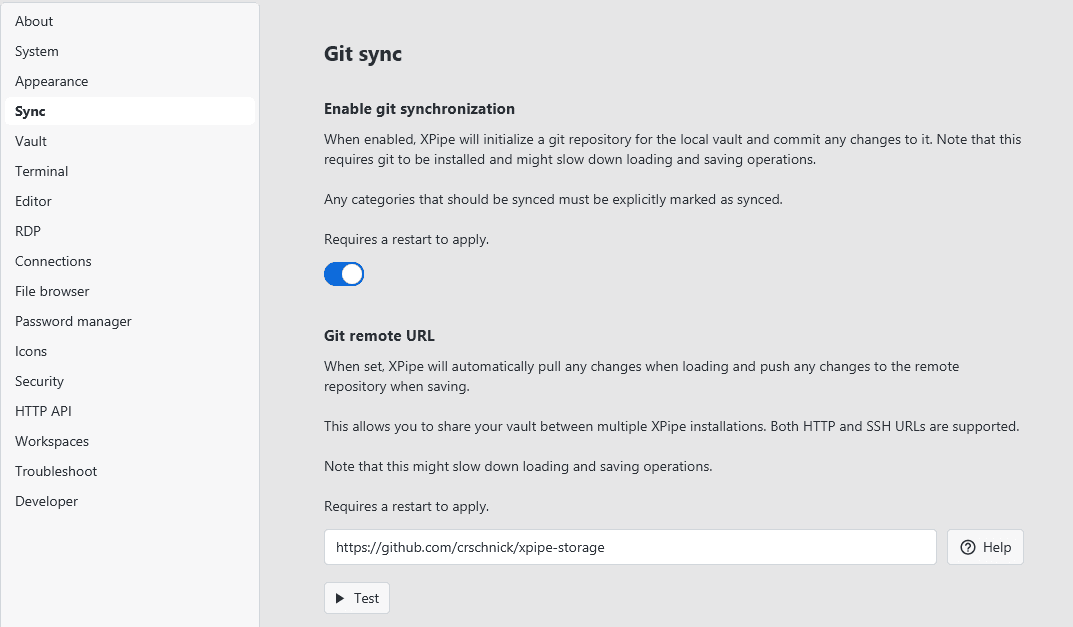Select the Workspaces category
1073x627 pixels.
[52, 441]
